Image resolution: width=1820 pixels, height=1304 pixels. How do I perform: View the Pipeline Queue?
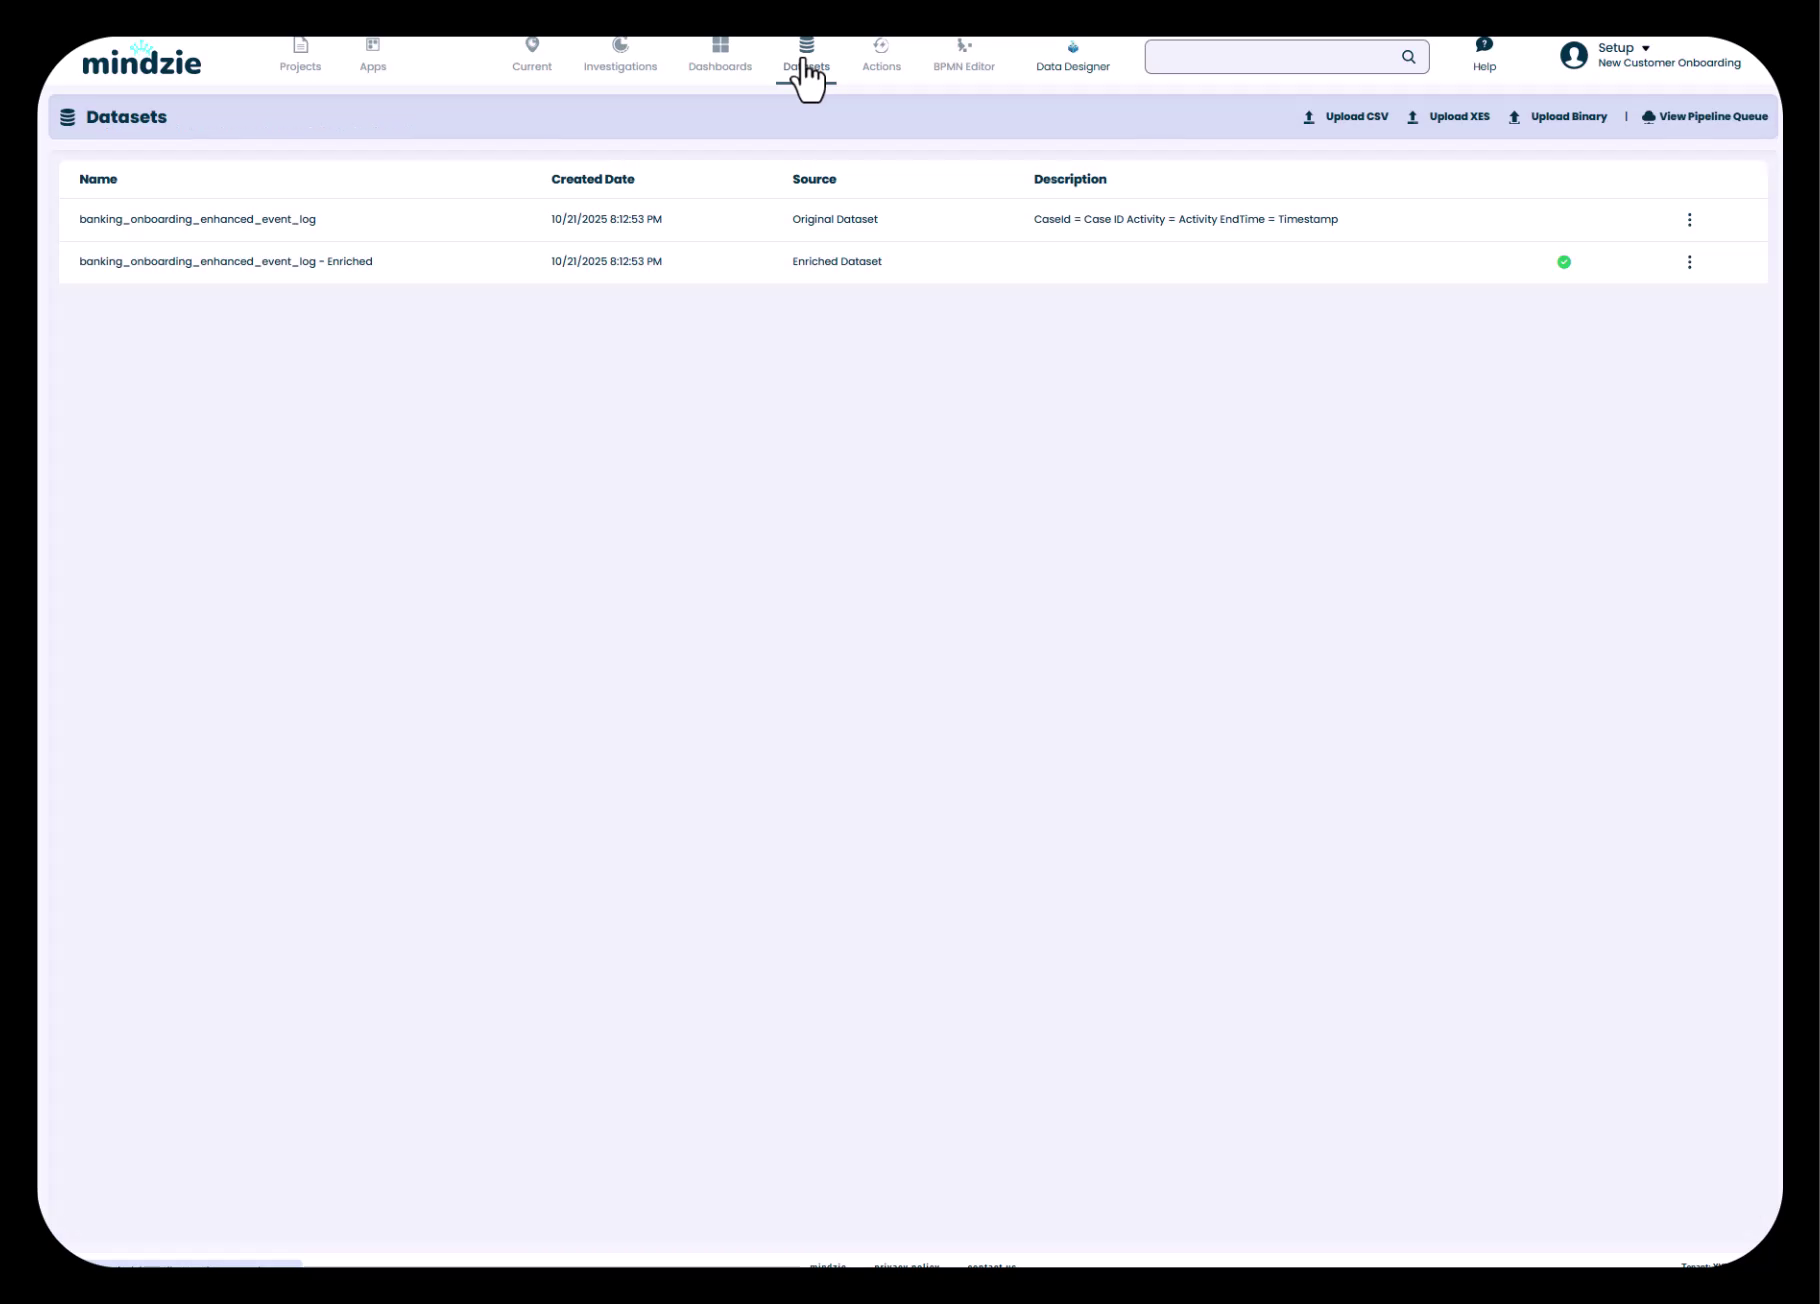click(x=1704, y=117)
